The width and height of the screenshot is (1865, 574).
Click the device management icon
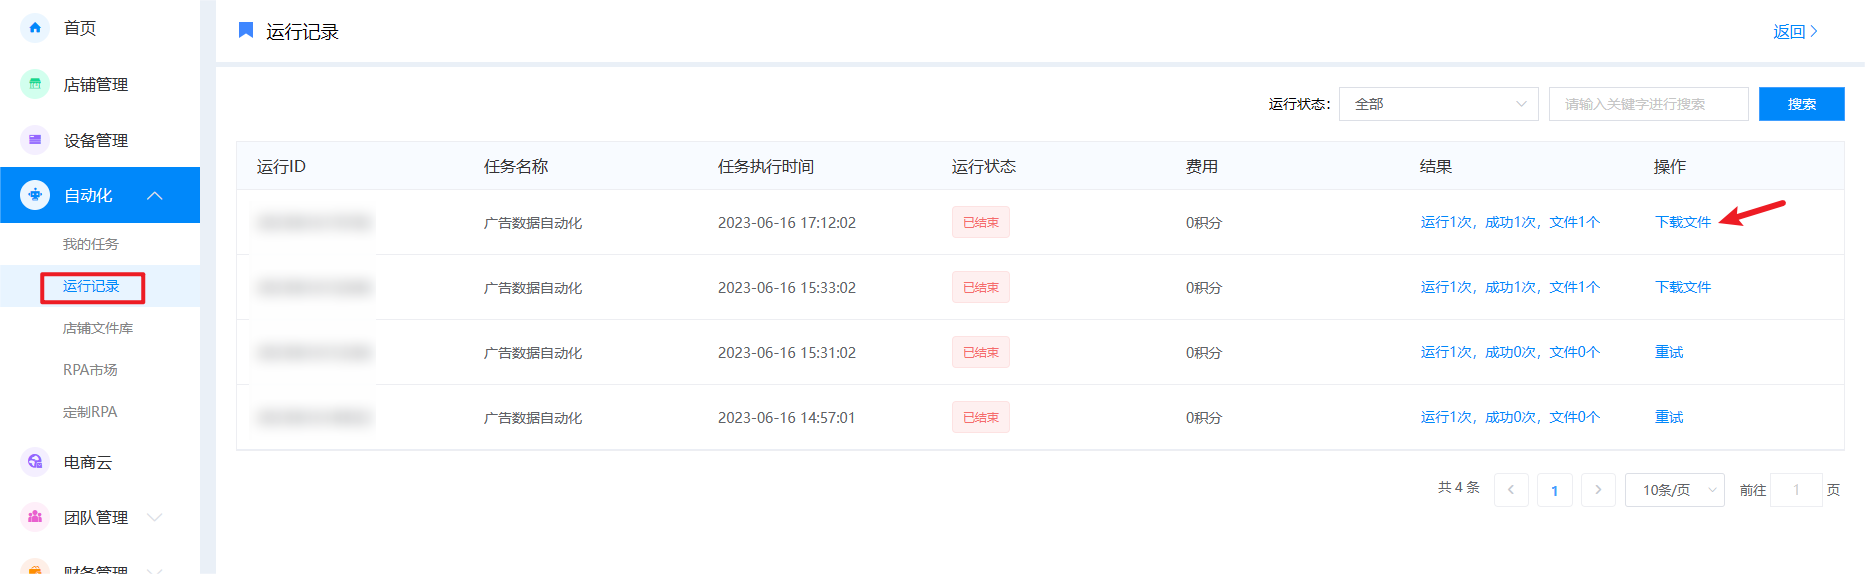35,140
